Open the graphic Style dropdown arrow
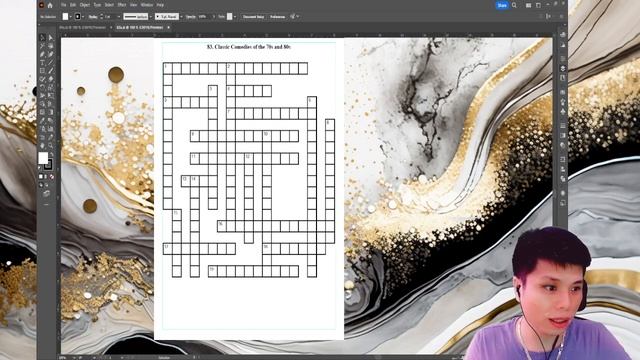Viewport: 640px width, 360px height. click(x=235, y=17)
